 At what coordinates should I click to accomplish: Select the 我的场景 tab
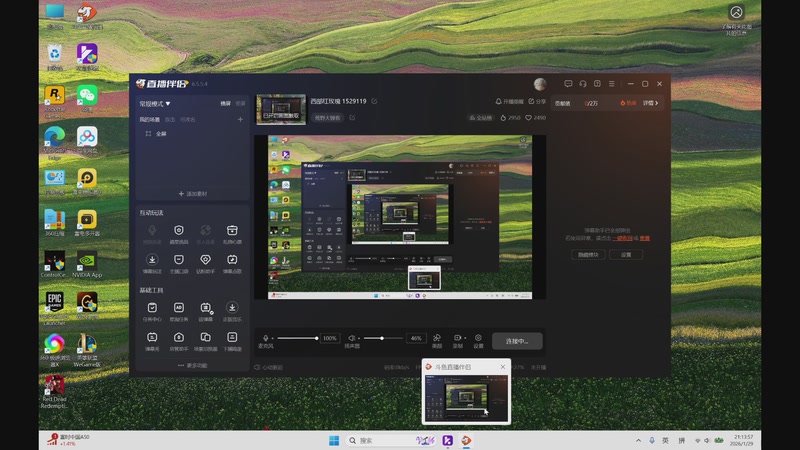[x=149, y=119]
